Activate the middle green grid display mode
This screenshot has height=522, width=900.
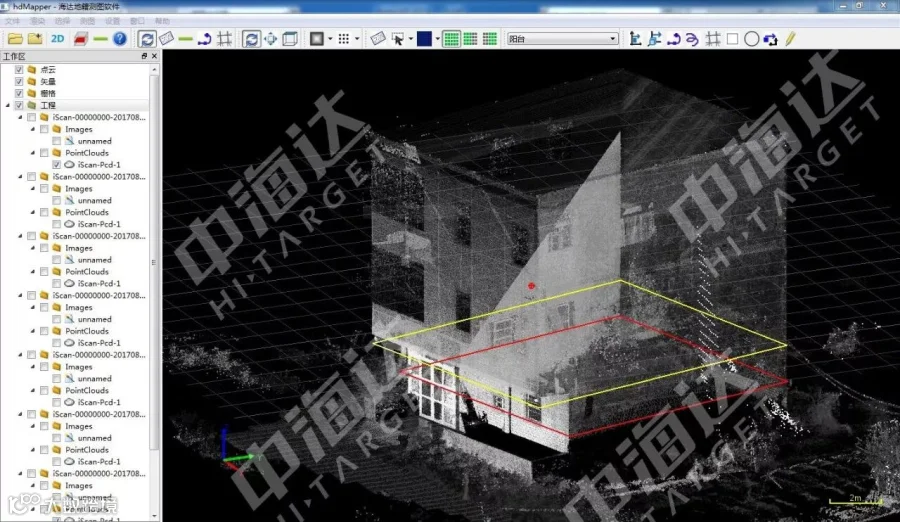click(470, 39)
